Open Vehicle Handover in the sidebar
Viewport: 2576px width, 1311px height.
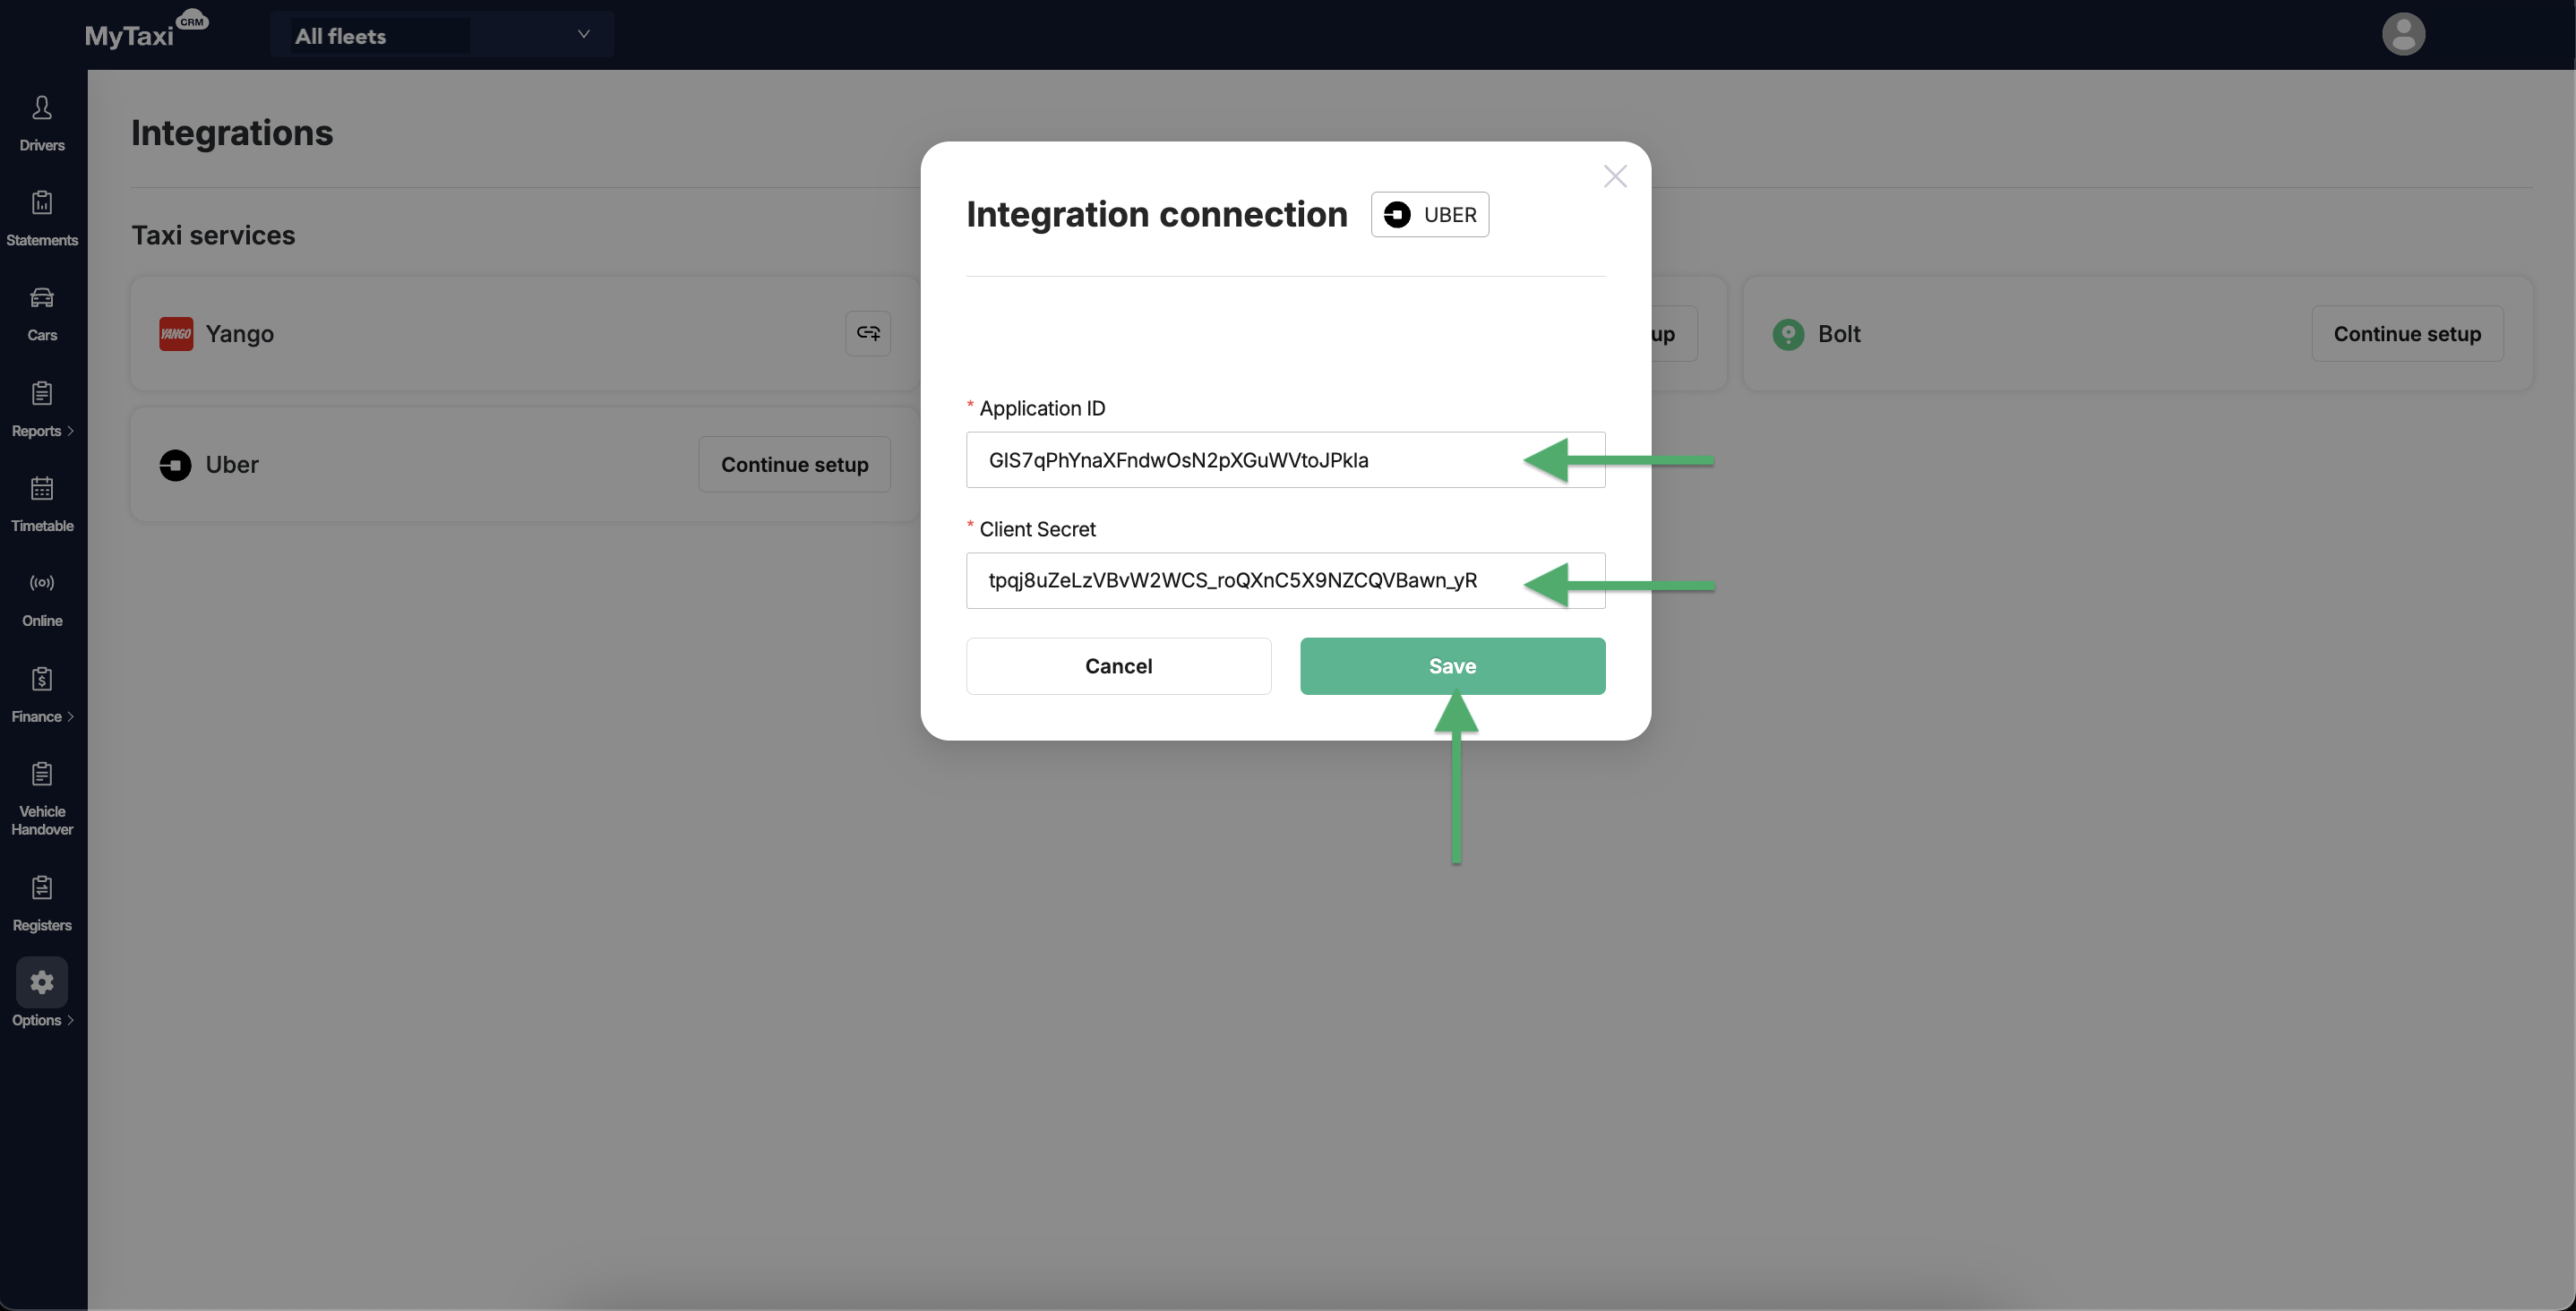coord(42,797)
